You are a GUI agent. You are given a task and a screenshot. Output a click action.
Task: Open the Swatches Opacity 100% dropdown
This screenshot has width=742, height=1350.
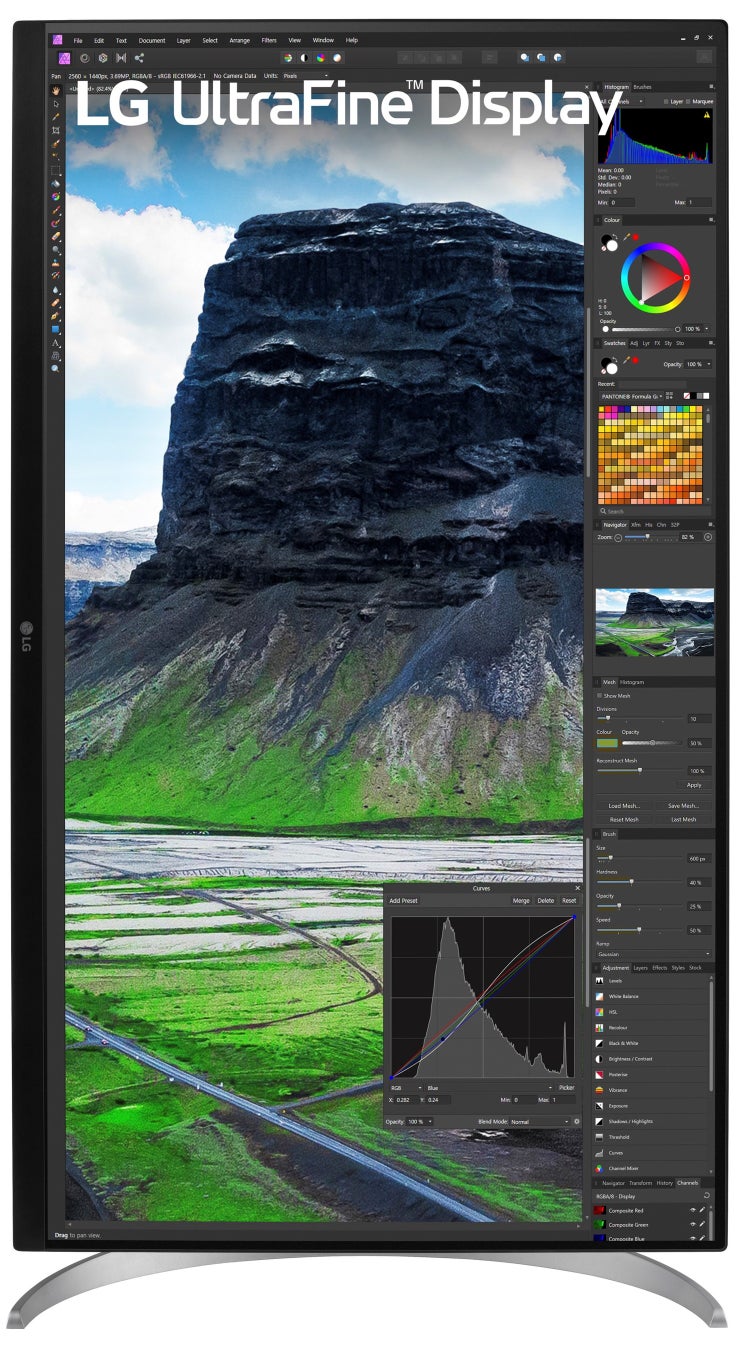click(698, 364)
